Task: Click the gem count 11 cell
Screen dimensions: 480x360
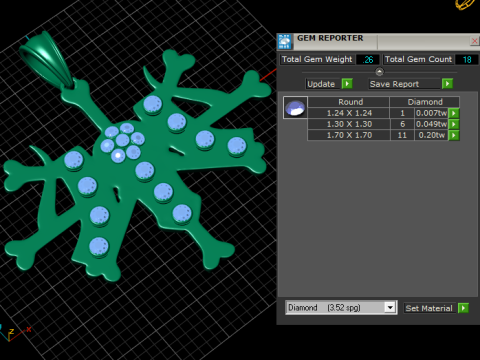Action: pyautogui.click(x=402, y=135)
